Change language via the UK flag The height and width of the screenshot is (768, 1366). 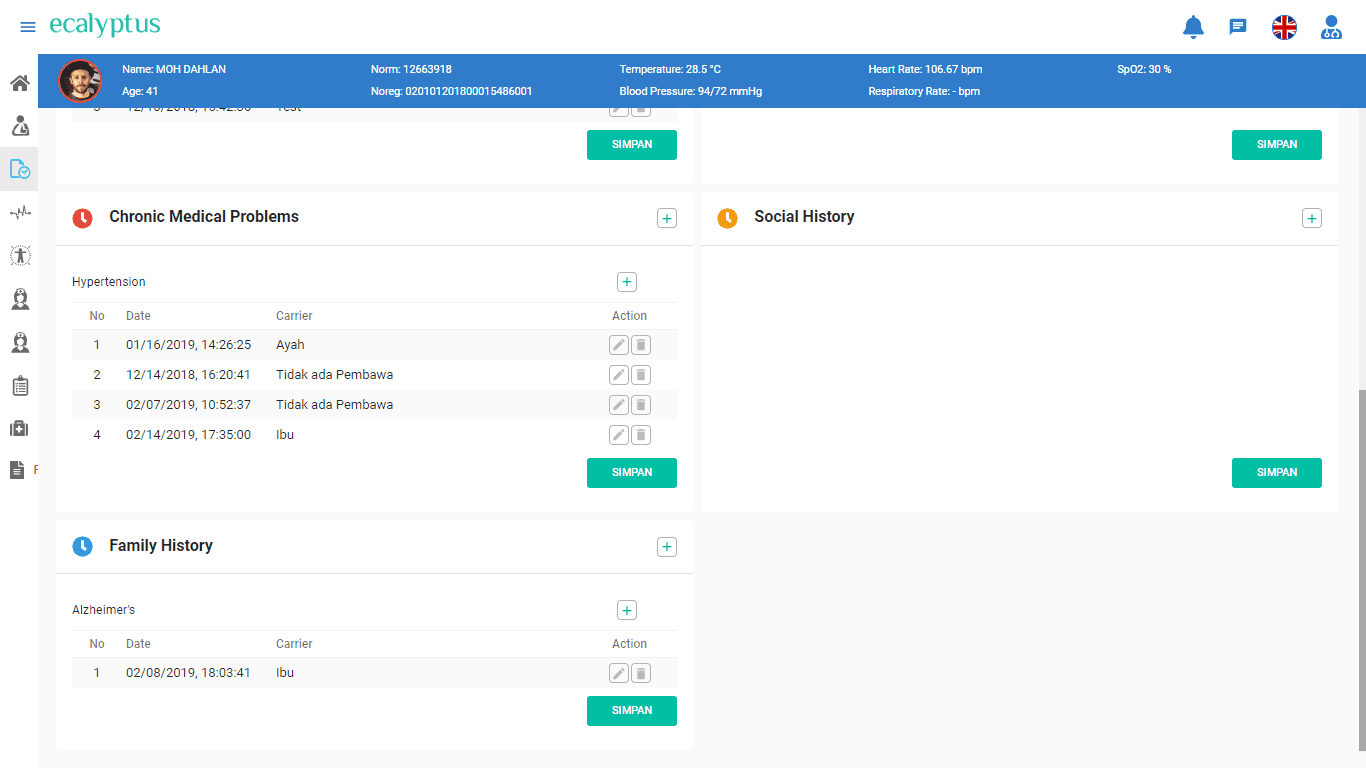click(1284, 27)
